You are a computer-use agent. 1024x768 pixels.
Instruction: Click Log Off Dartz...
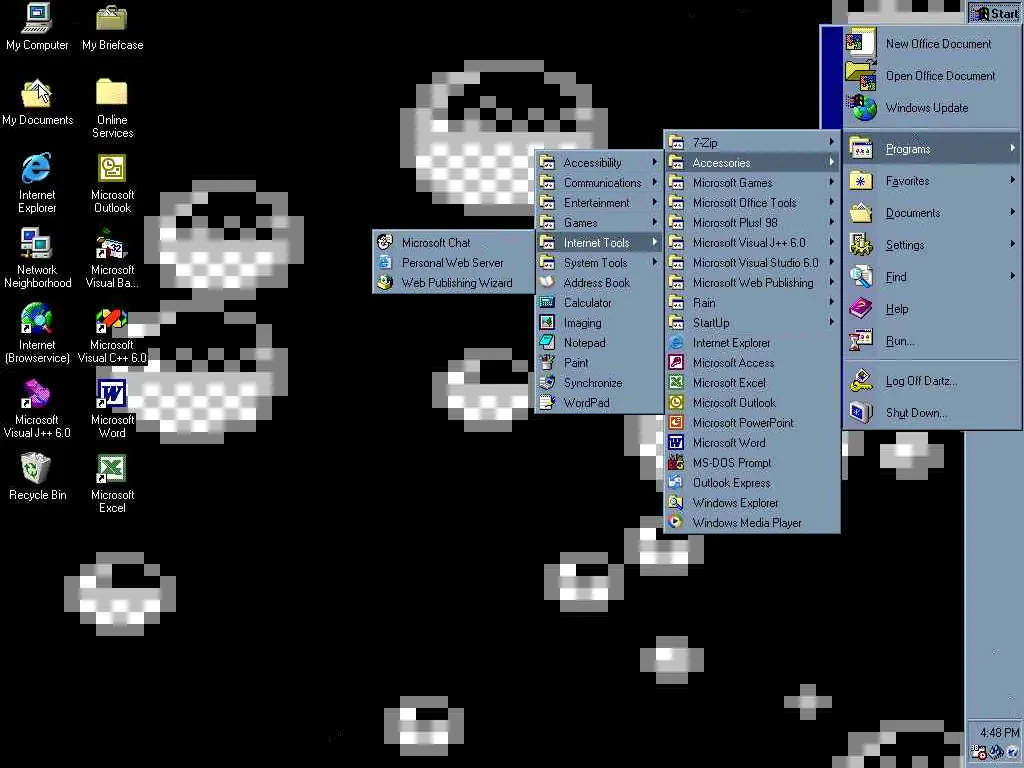(933, 381)
